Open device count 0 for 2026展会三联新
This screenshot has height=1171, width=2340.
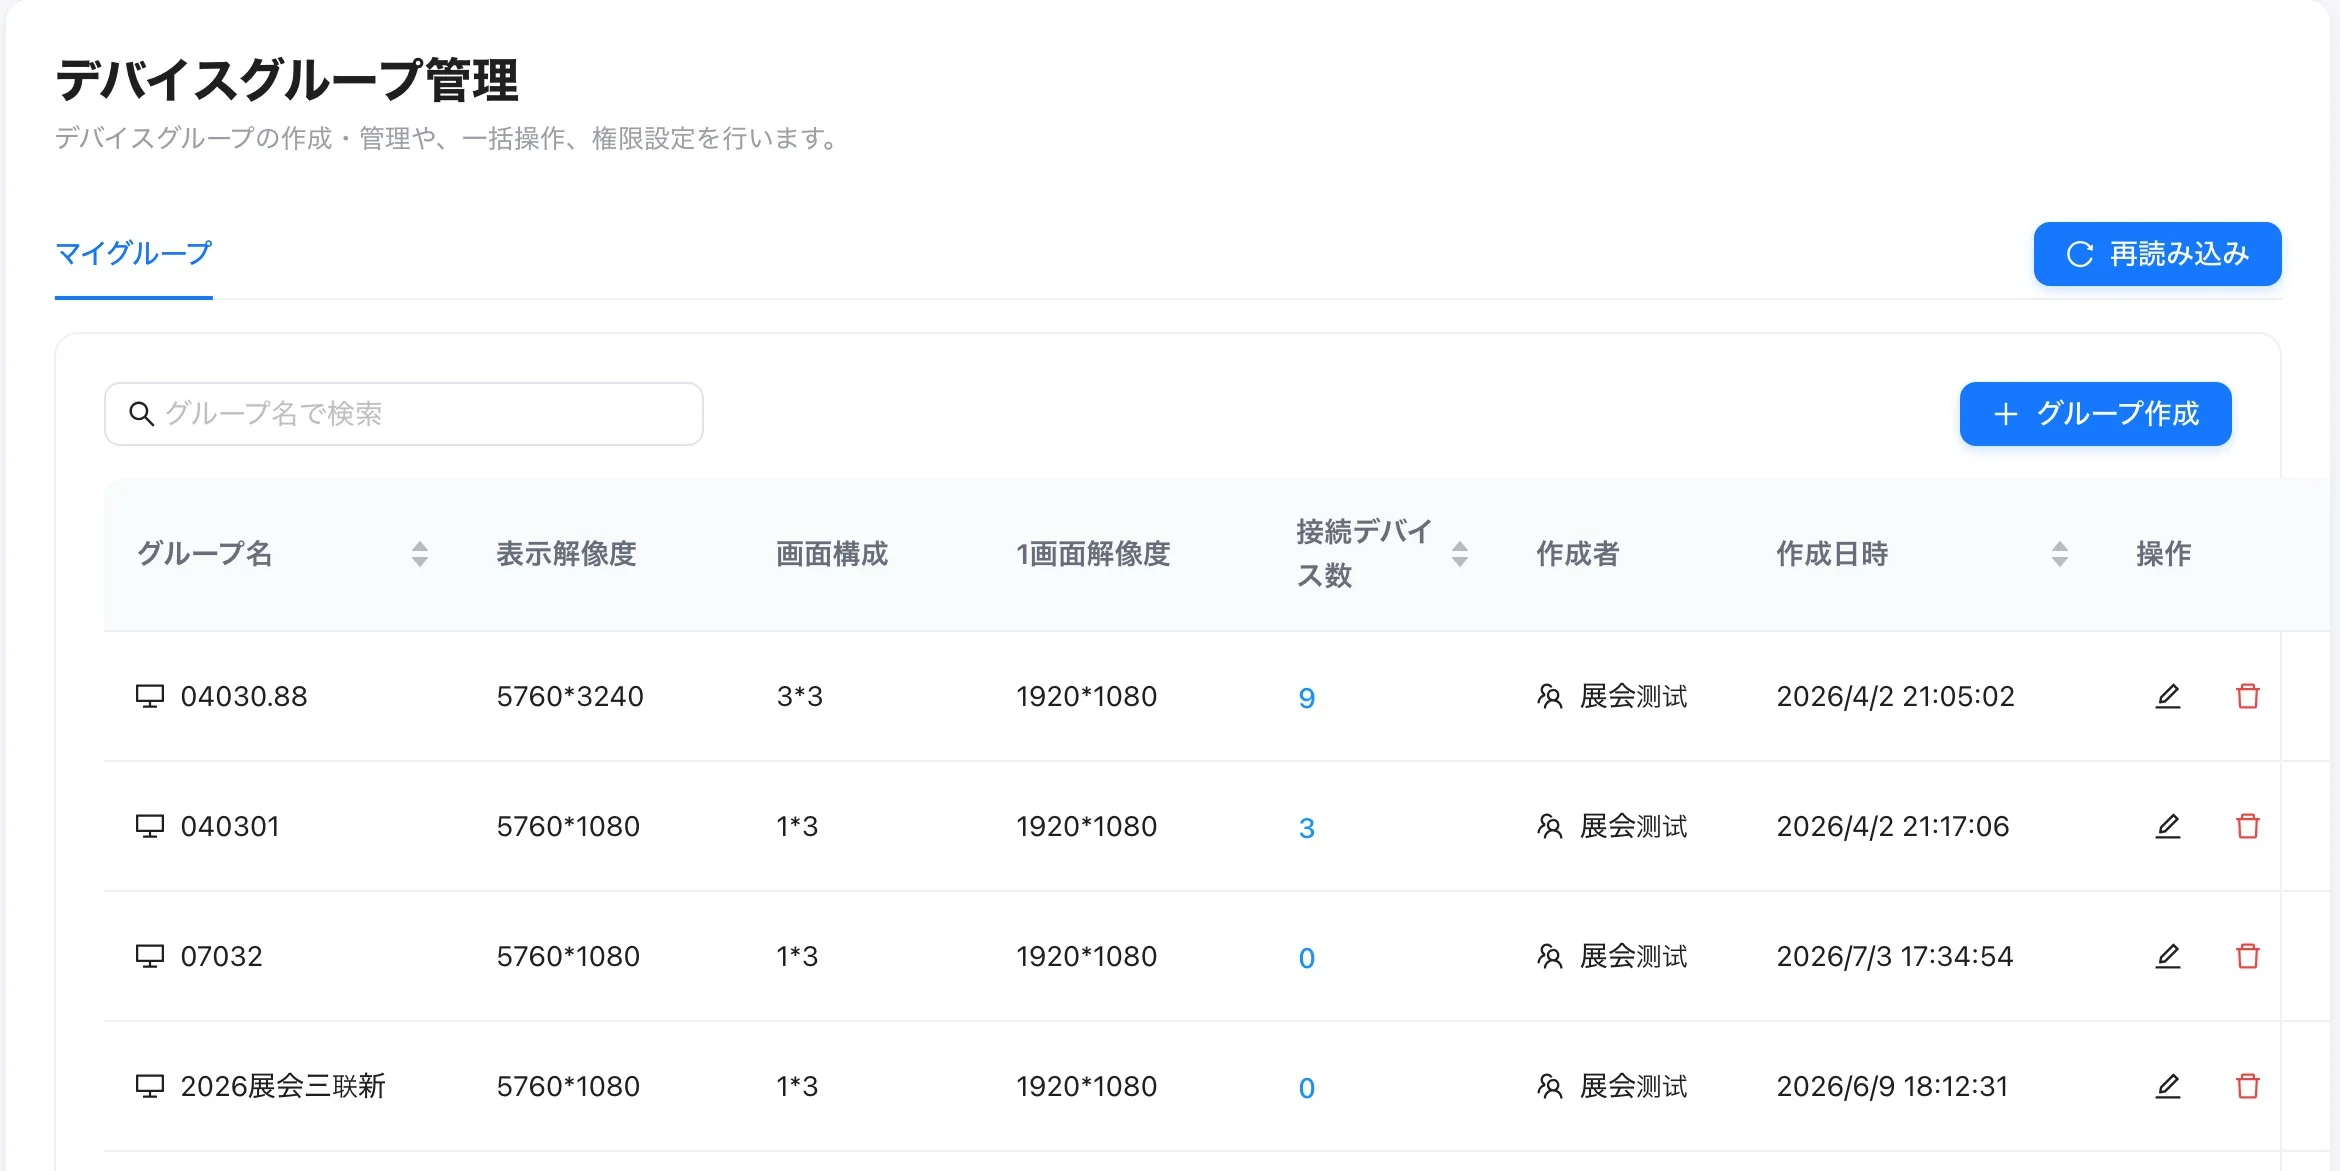(x=1306, y=1088)
